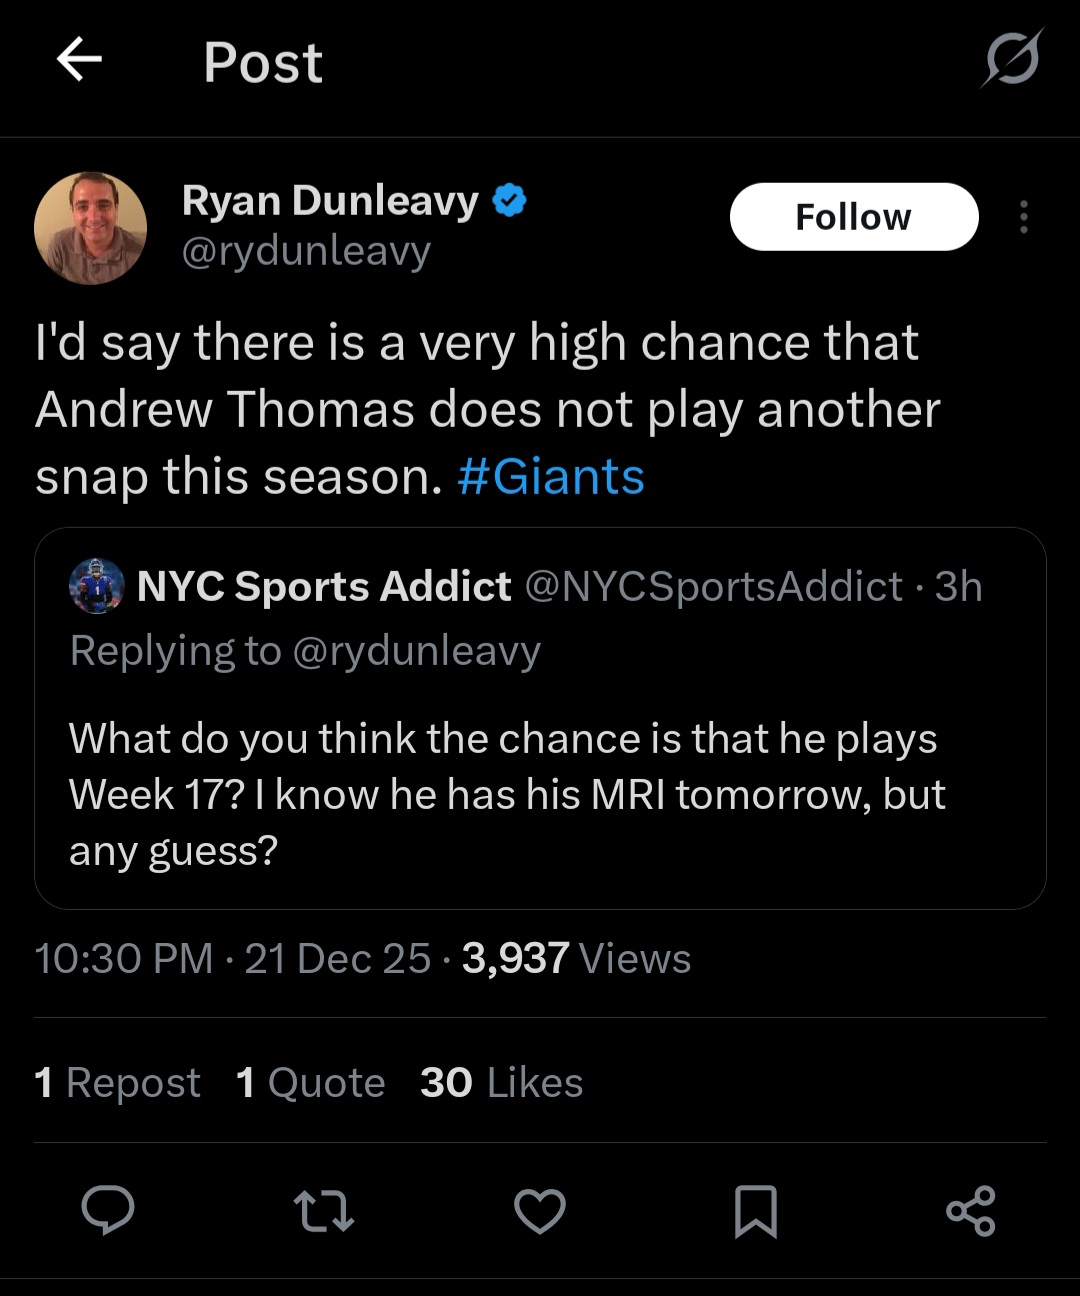
Task: Tap the Ryan Dunleavy display name
Action: 330,200
